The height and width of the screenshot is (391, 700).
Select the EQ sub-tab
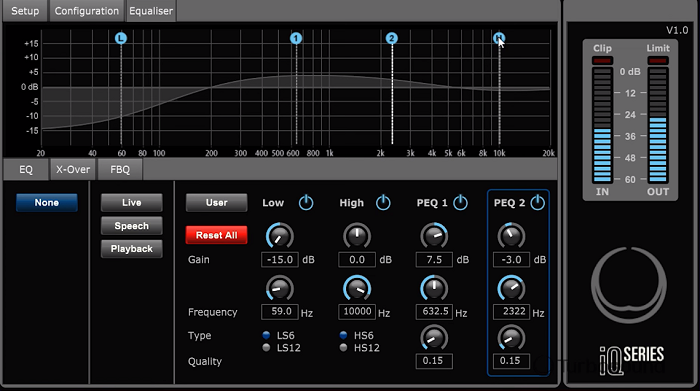point(26,170)
